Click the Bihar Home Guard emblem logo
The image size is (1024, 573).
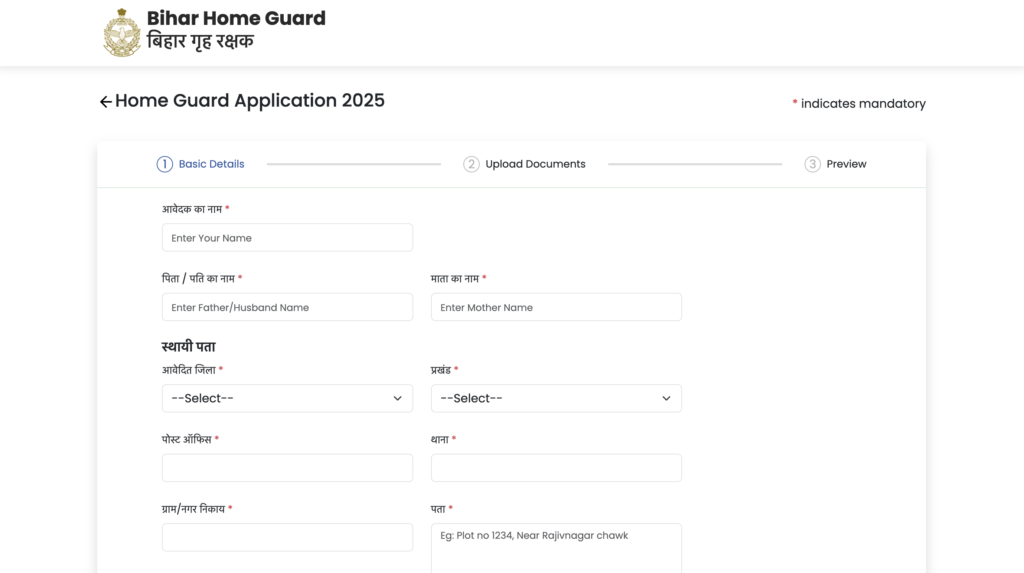pyautogui.click(x=122, y=32)
